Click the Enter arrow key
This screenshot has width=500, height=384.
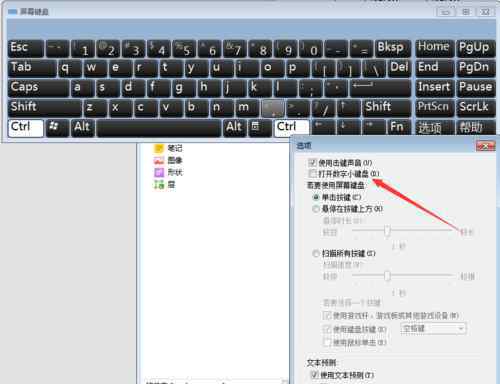point(380,88)
